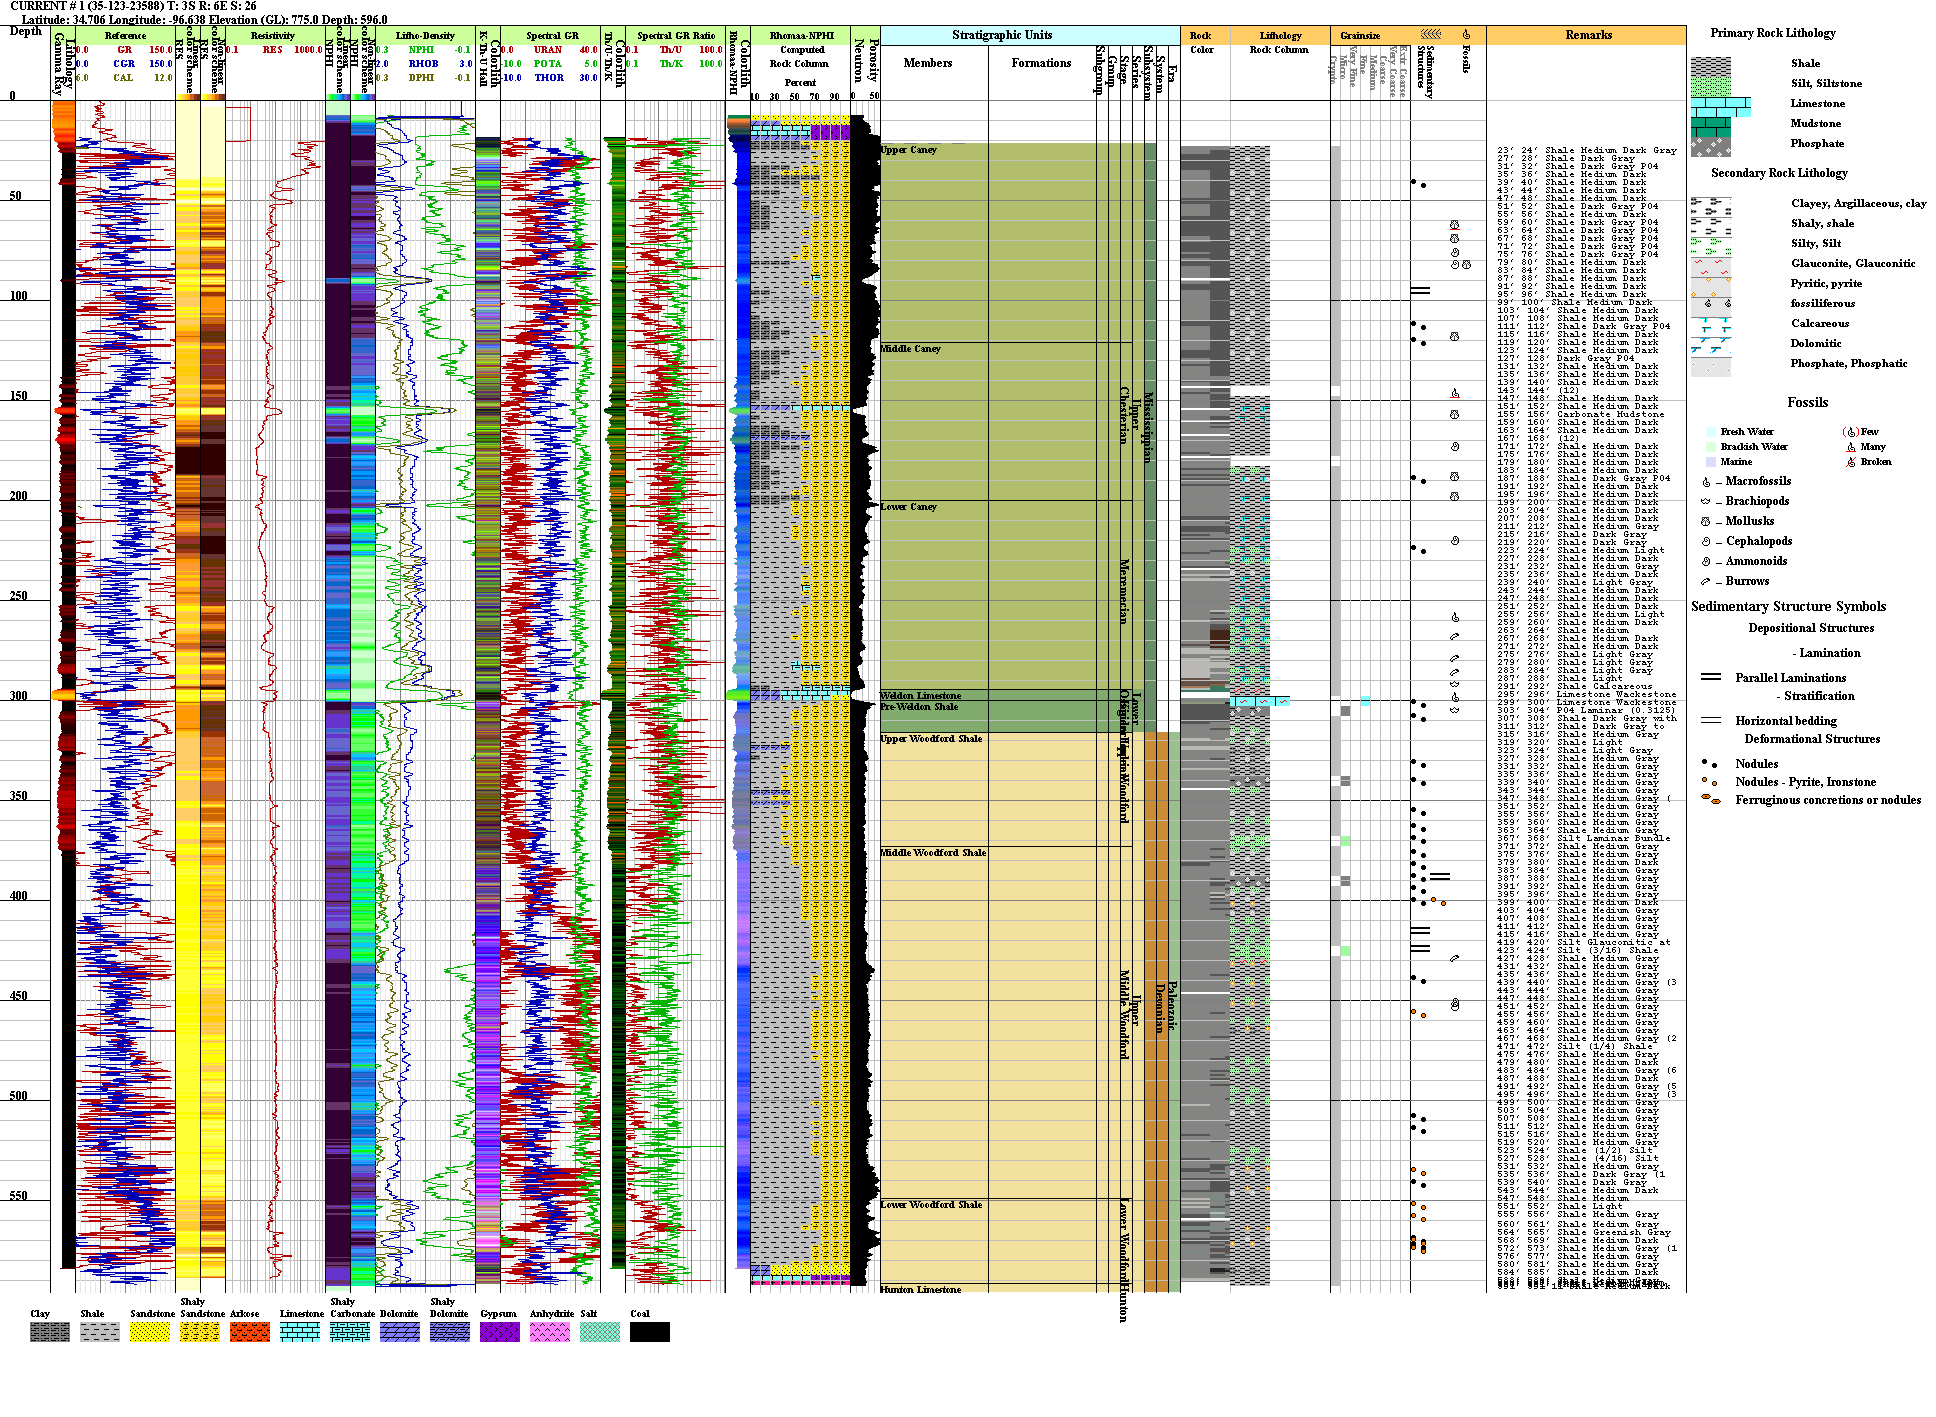Select the Ferruginous concretions nodule icon
Viewport: 1936px width, 1417px height.
click(1711, 800)
